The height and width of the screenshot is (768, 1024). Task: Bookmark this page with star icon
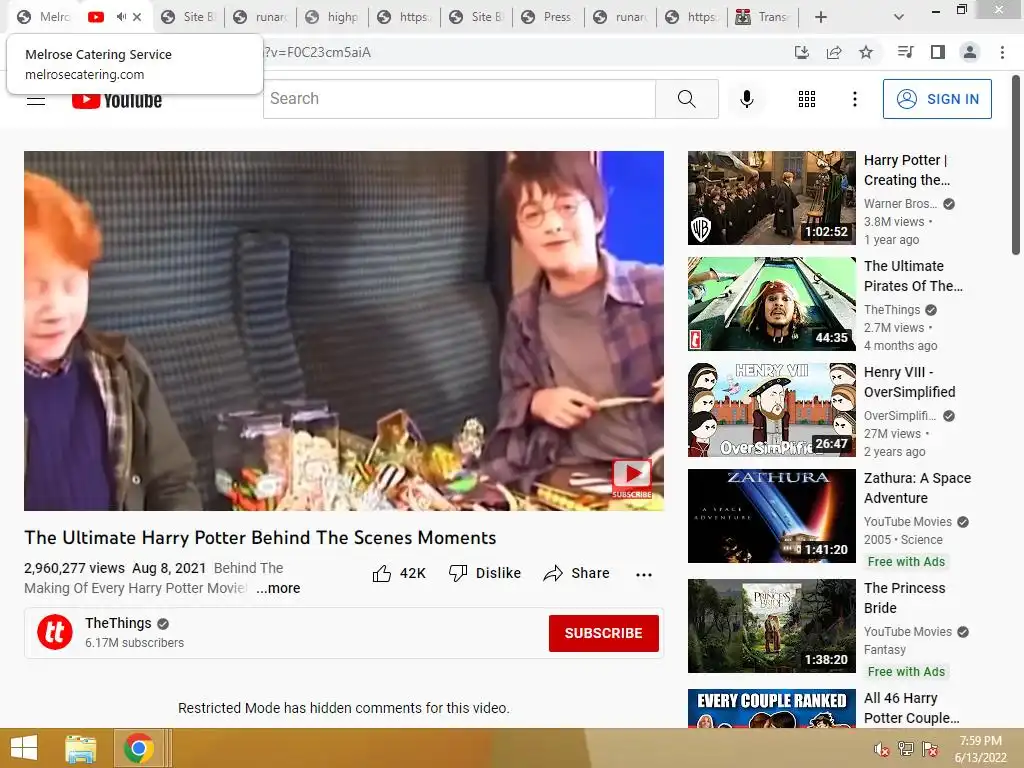[x=866, y=52]
